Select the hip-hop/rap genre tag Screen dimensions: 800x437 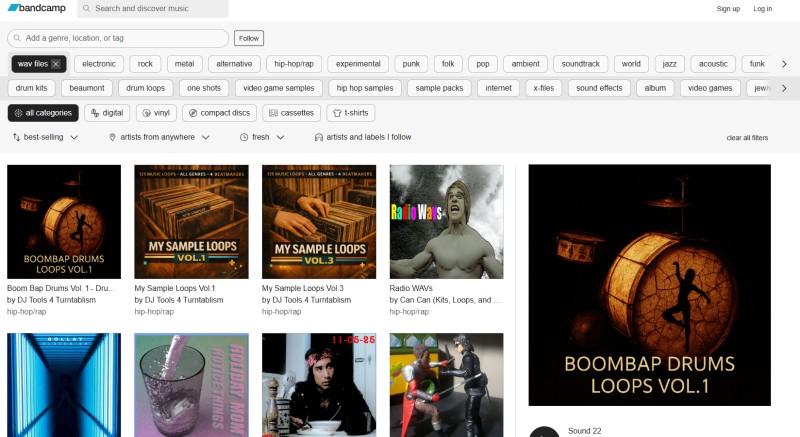click(x=294, y=64)
